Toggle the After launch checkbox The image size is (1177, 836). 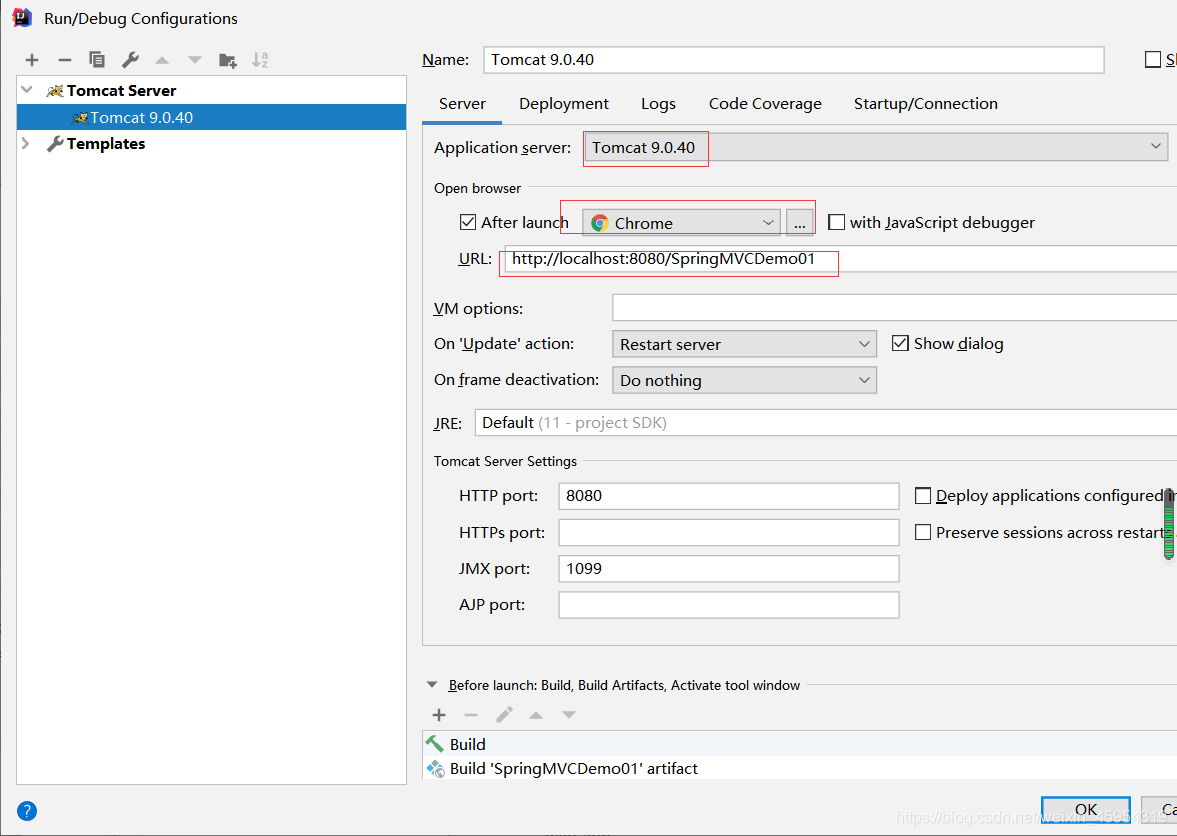[468, 222]
